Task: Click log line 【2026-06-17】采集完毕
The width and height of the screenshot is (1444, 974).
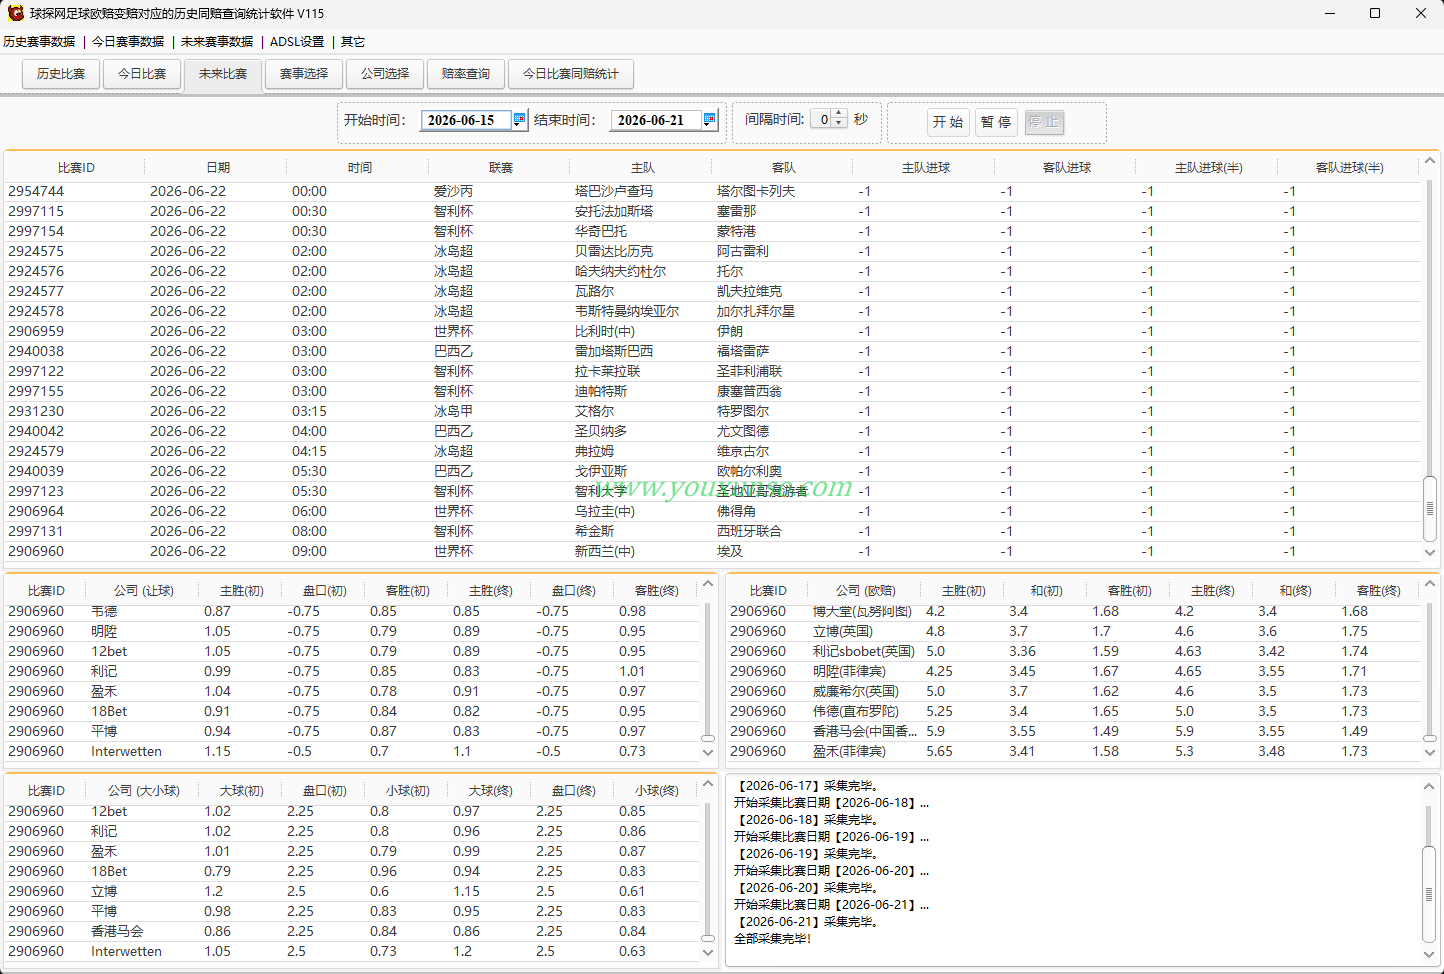Action: tap(808, 786)
